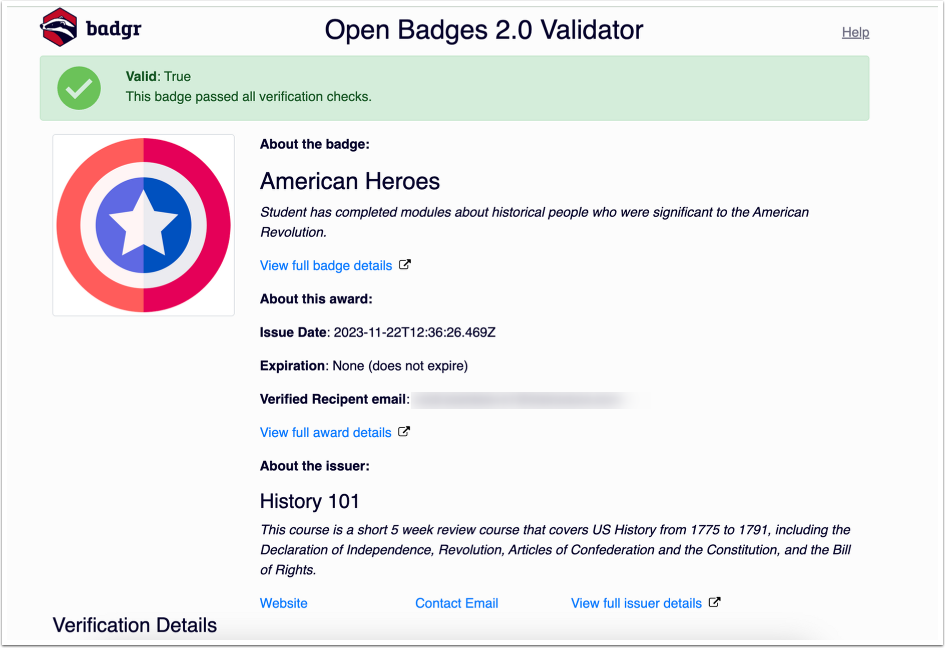Click the Verification Details heading
945x648 pixels.
pos(134,625)
